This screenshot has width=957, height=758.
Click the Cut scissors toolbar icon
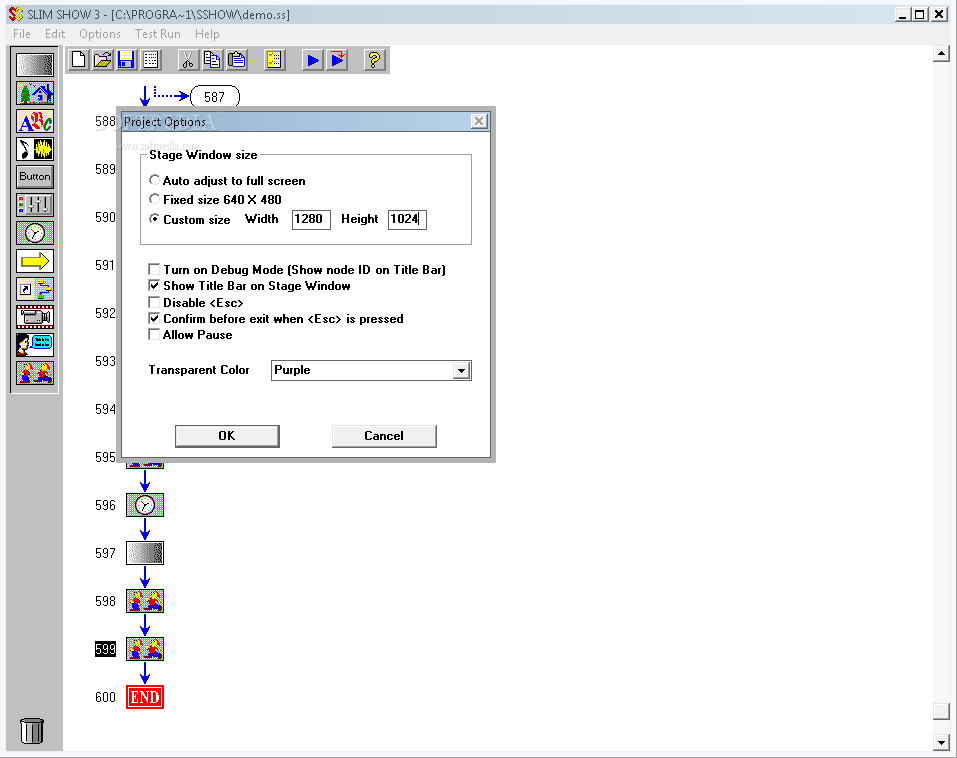coord(188,60)
